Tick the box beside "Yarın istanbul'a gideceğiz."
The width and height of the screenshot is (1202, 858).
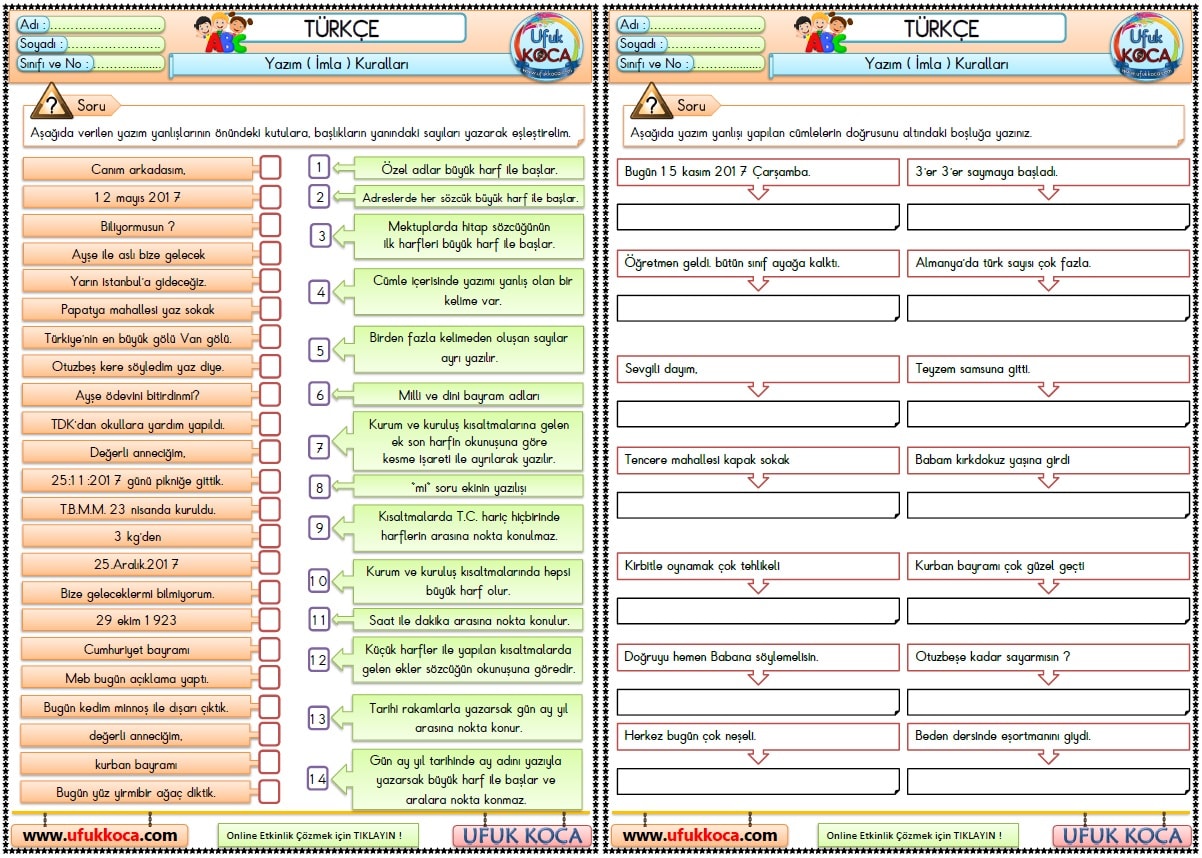(x=270, y=280)
